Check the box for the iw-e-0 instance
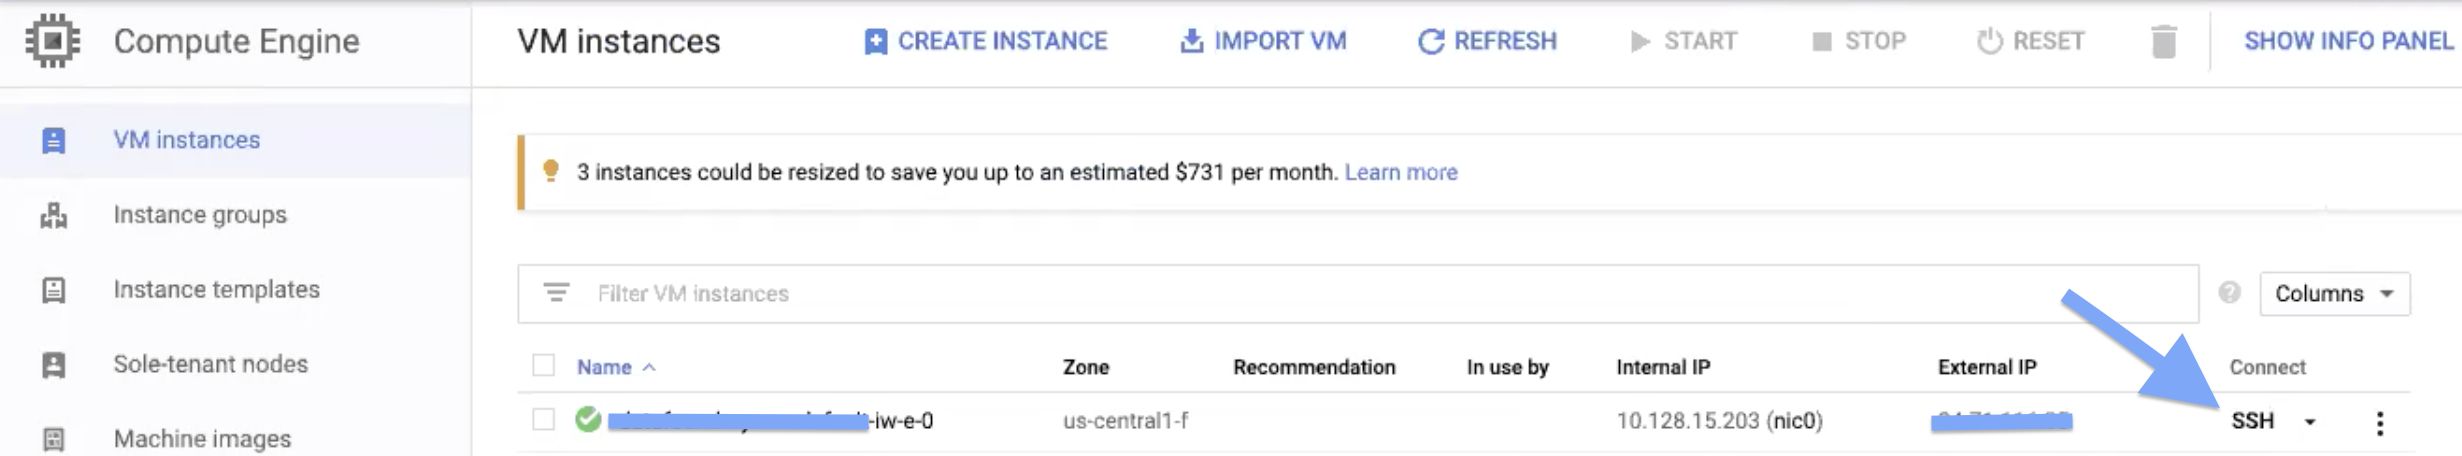2462x456 pixels. coord(543,420)
